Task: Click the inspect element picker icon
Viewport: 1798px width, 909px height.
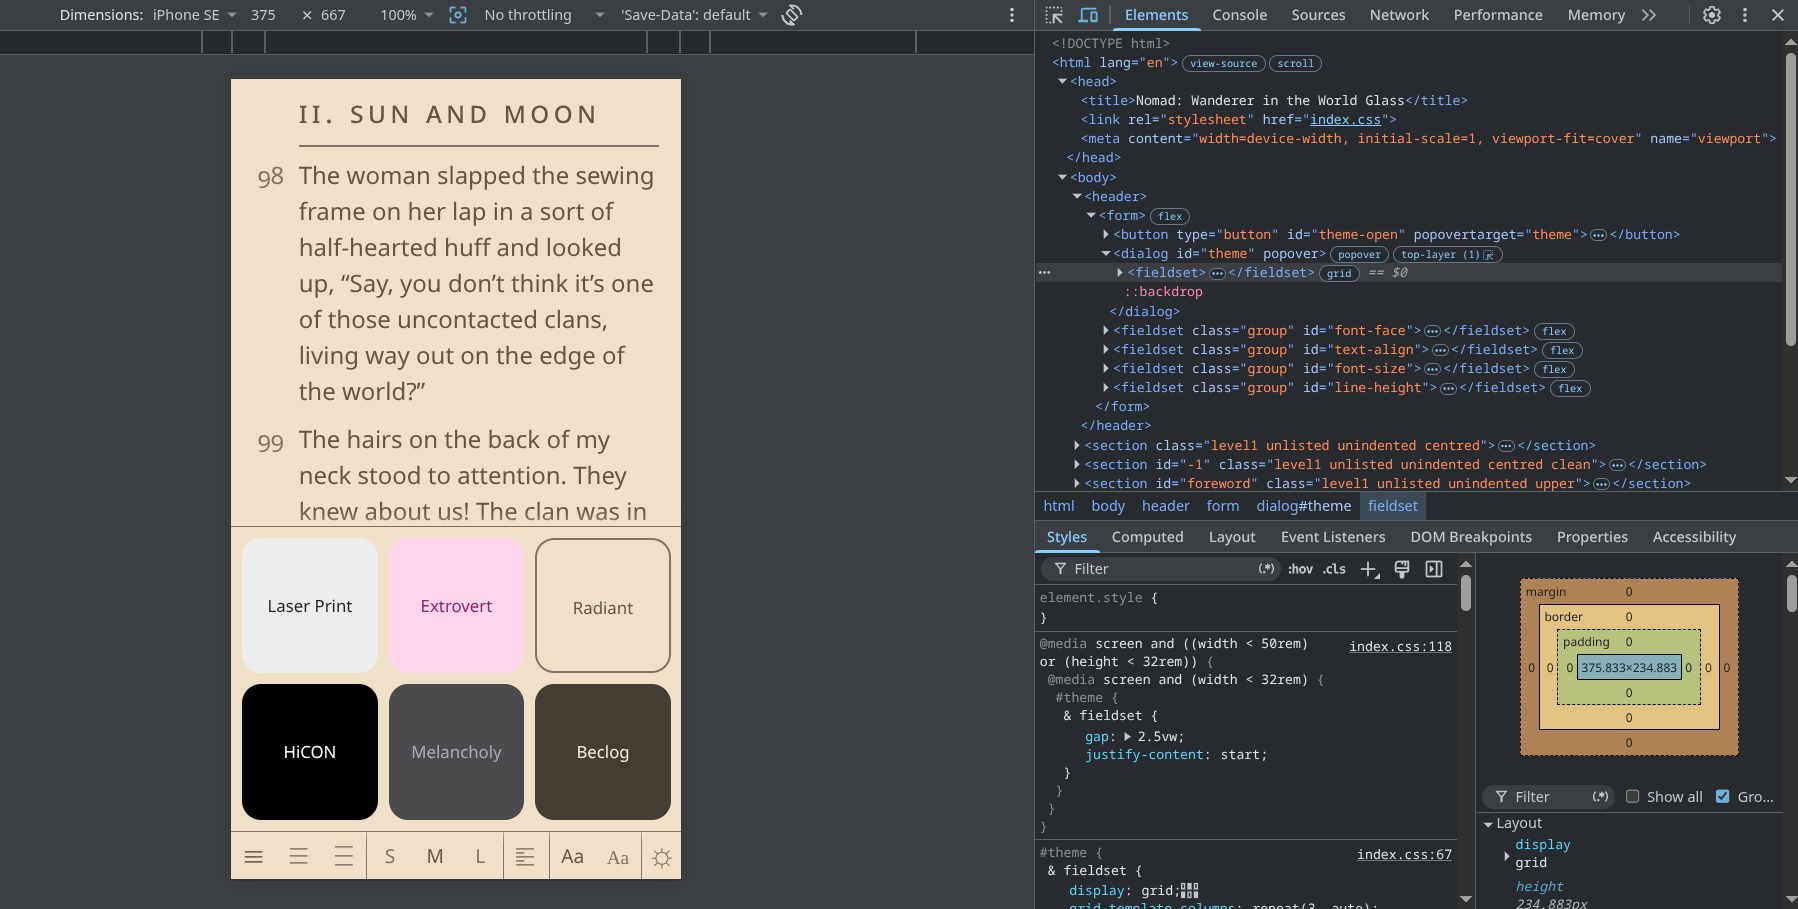Action: tap(1054, 15)
